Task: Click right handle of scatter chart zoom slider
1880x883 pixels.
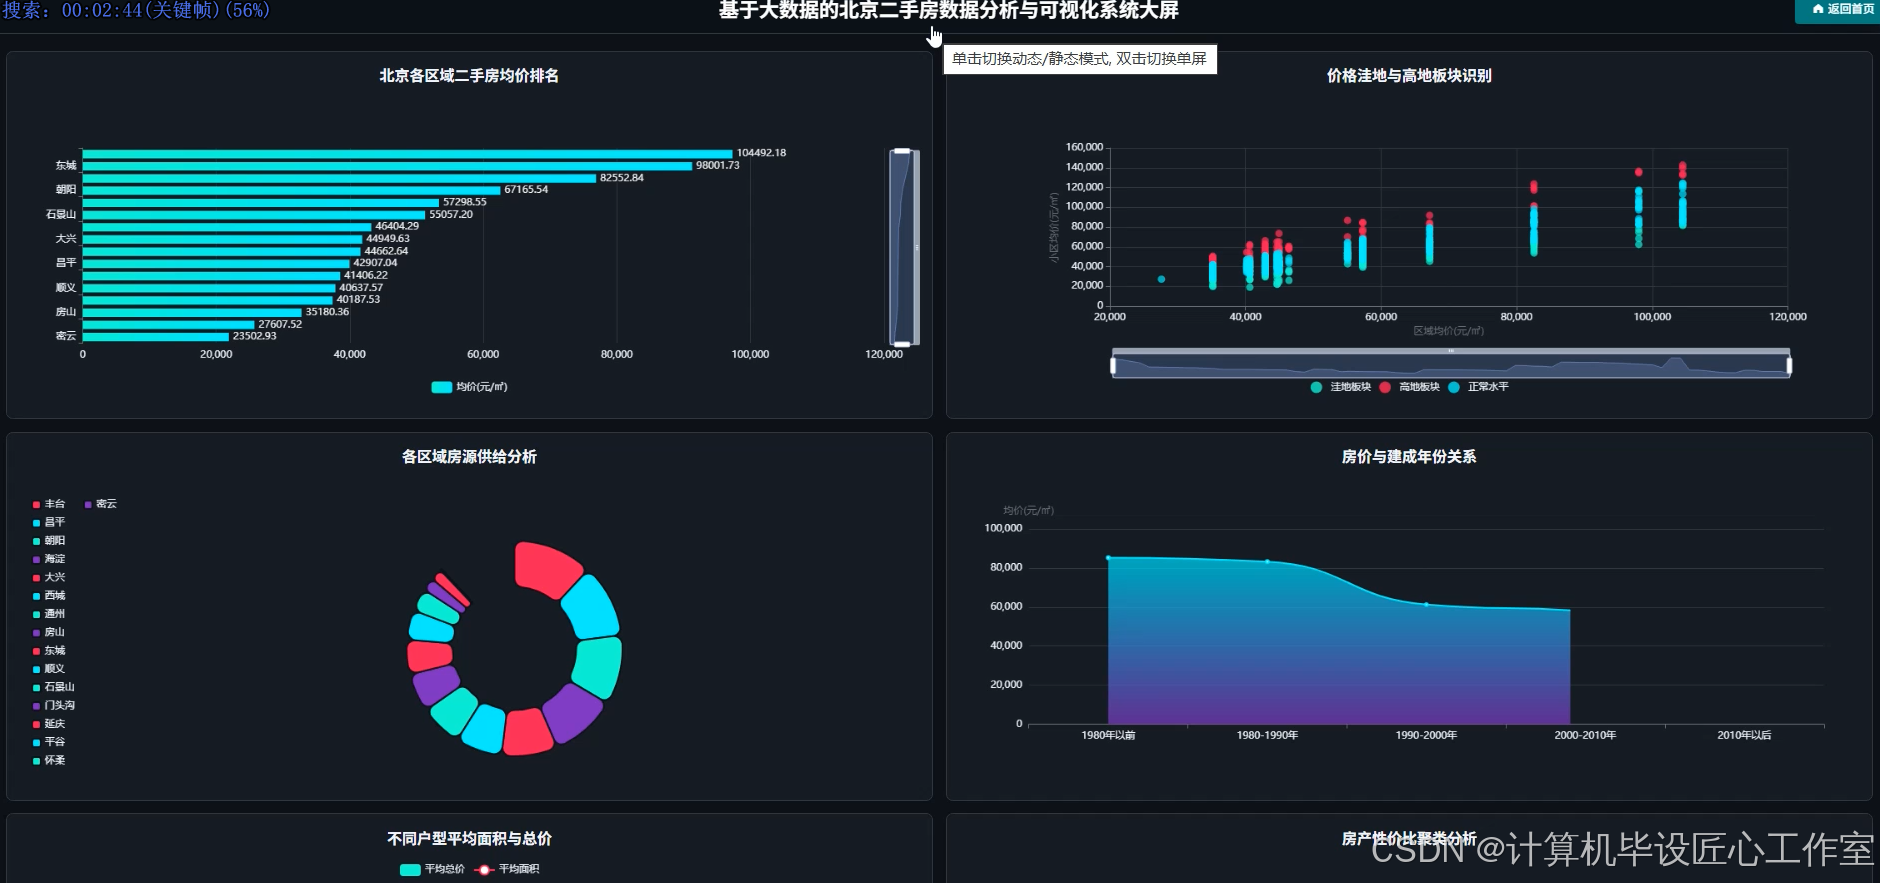Action: [1789, 365]
